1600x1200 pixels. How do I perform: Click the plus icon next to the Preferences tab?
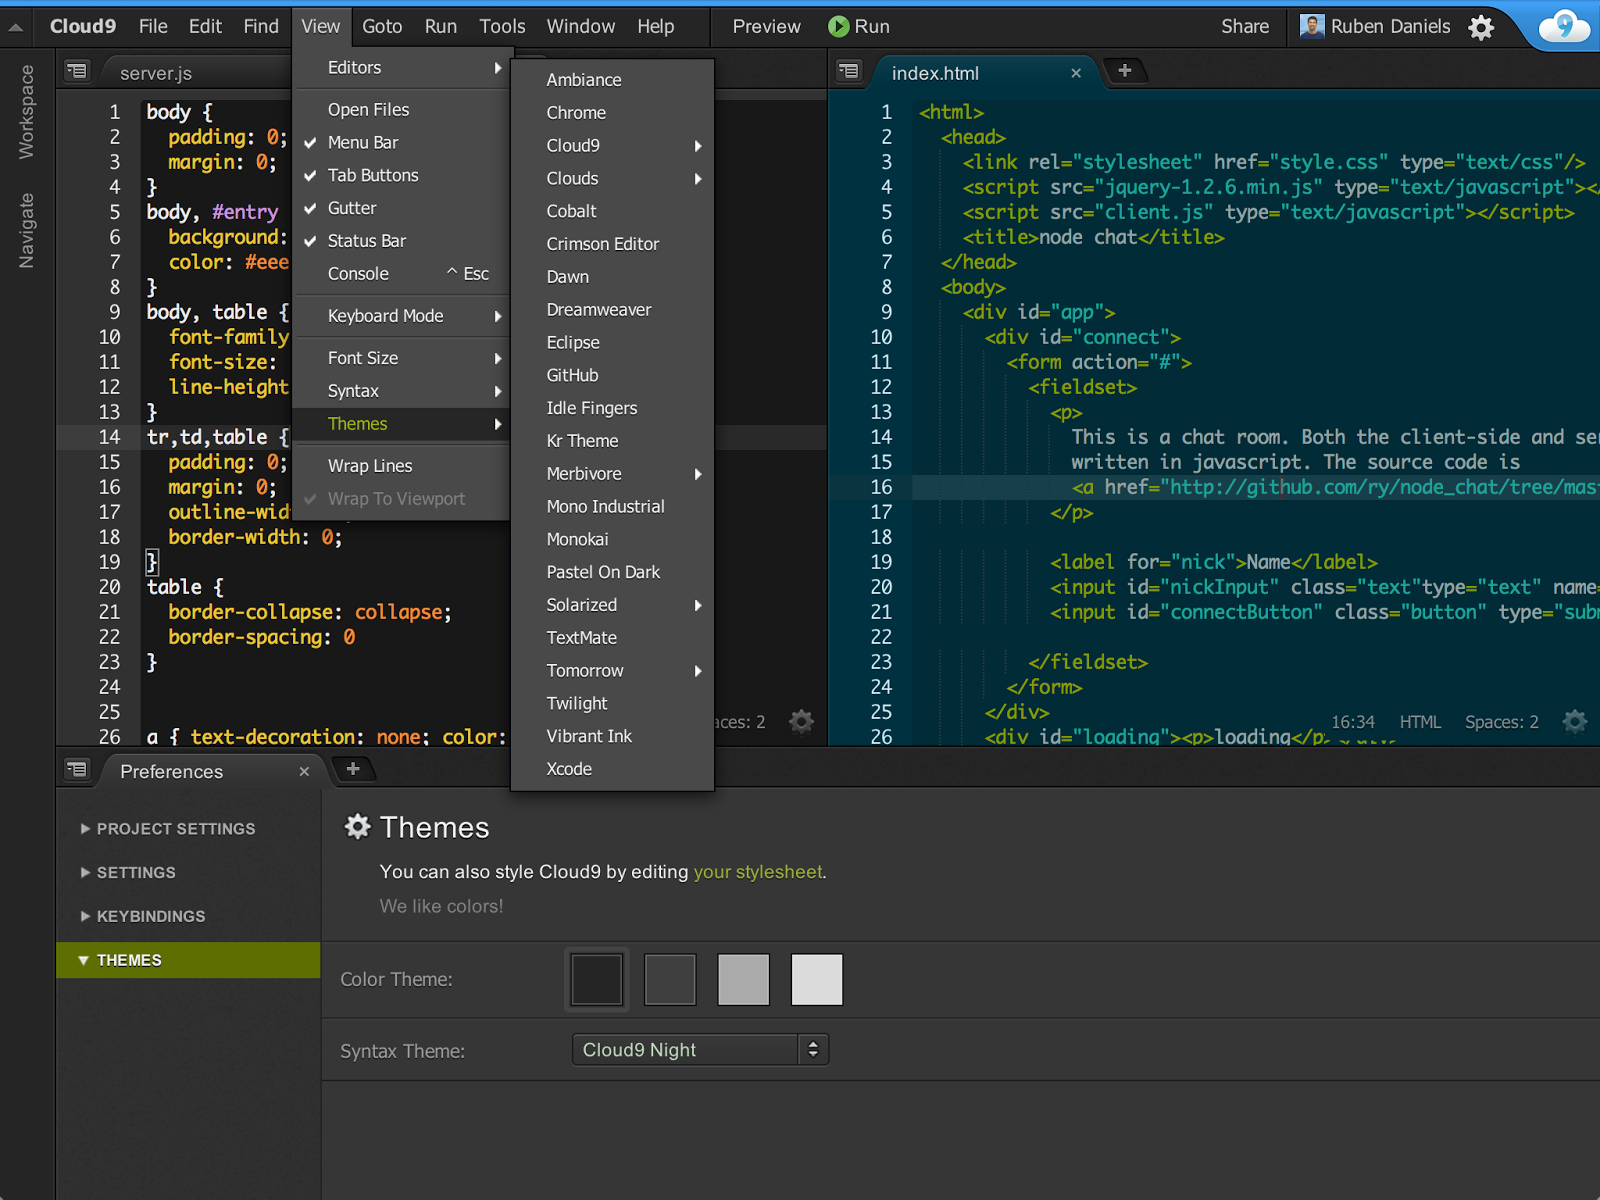click(x=352, y=769)
